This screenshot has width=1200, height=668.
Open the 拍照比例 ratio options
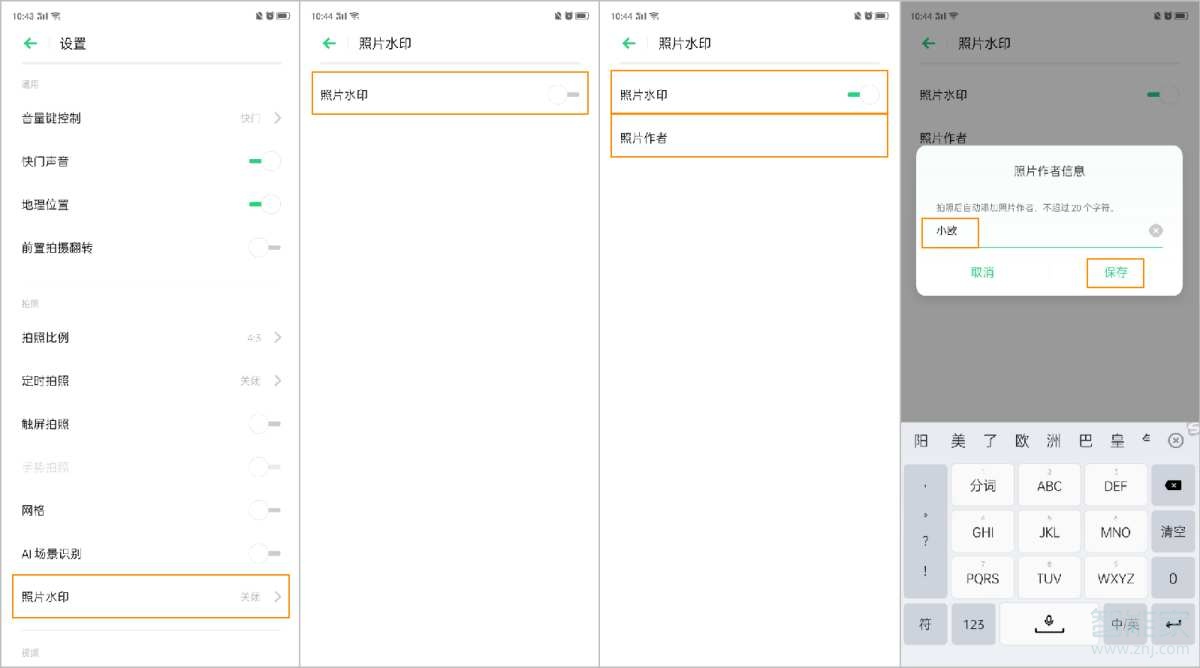click(x=150, y=337)
